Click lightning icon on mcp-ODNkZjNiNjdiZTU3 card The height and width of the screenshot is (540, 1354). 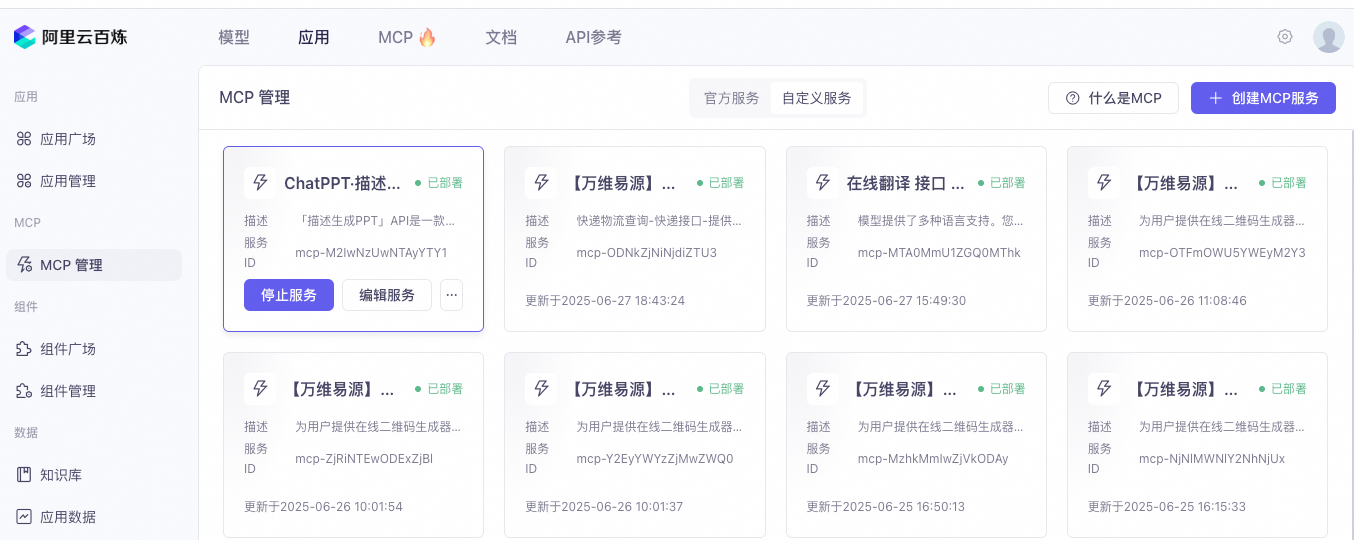541,183
